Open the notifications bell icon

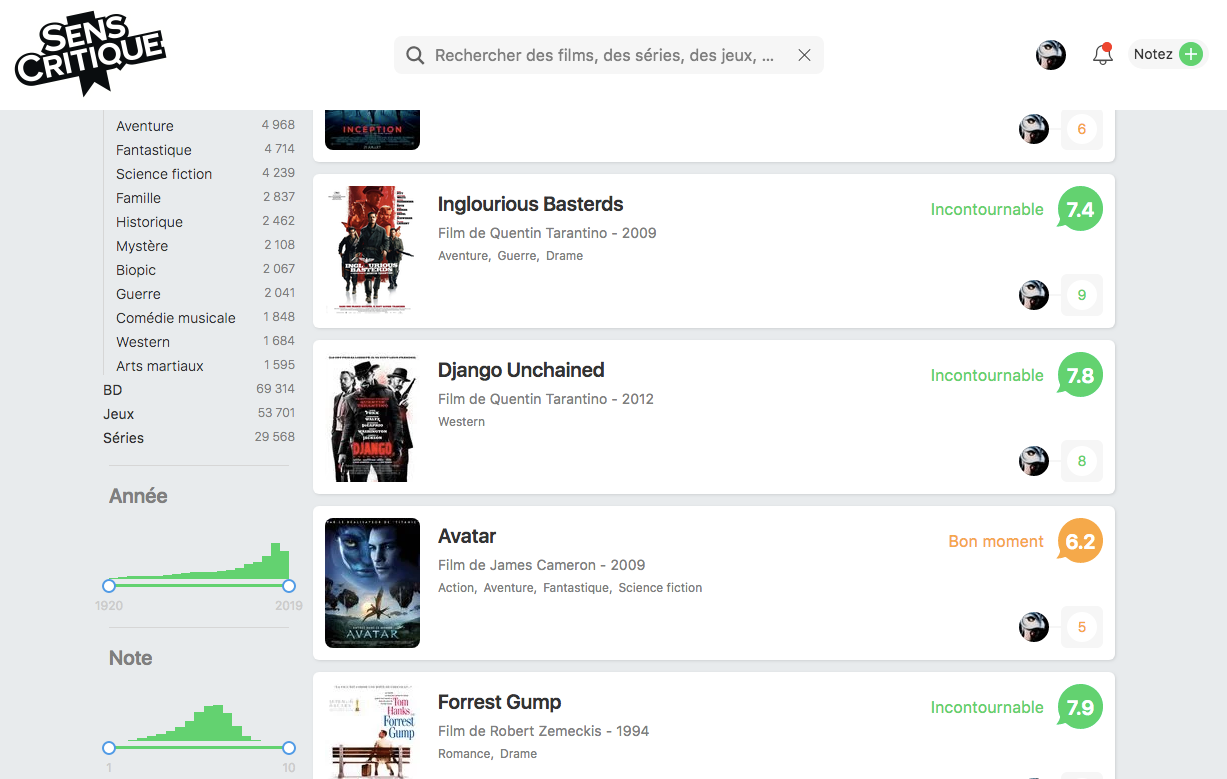1103,54
